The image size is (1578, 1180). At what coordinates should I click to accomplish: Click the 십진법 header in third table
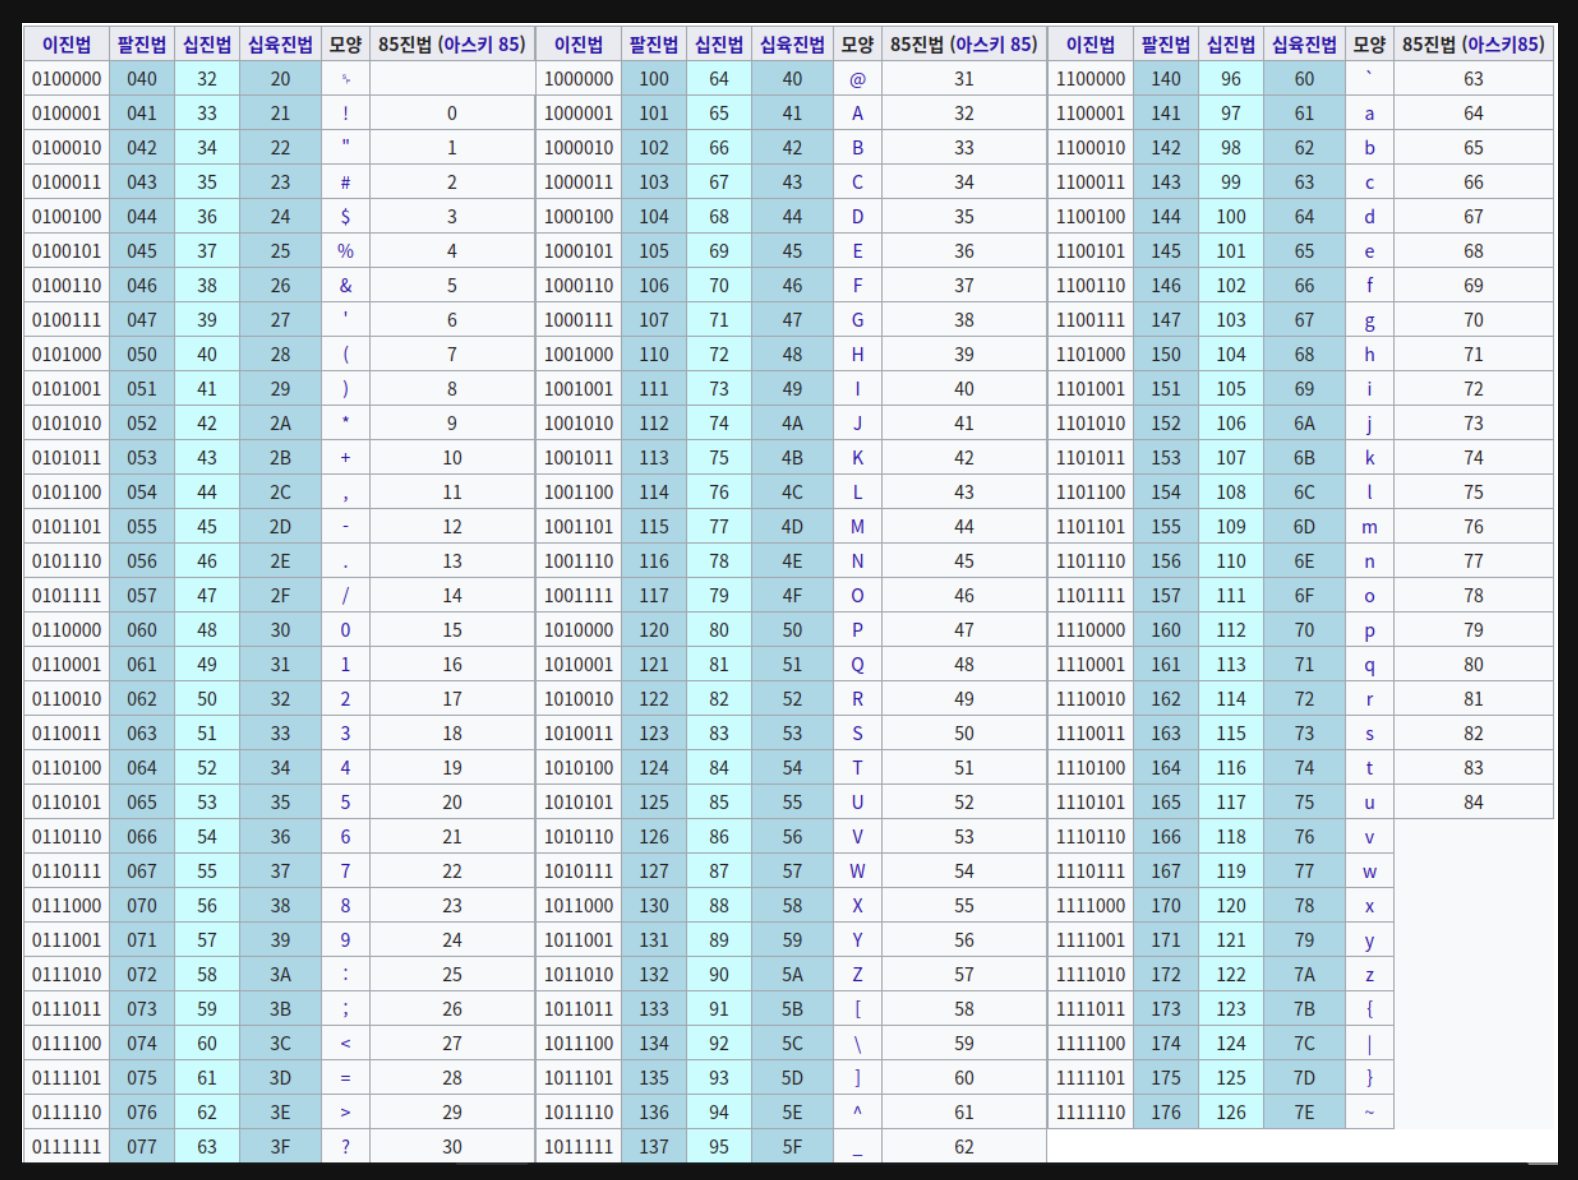pyautogui.click(x=1231, y=44)
